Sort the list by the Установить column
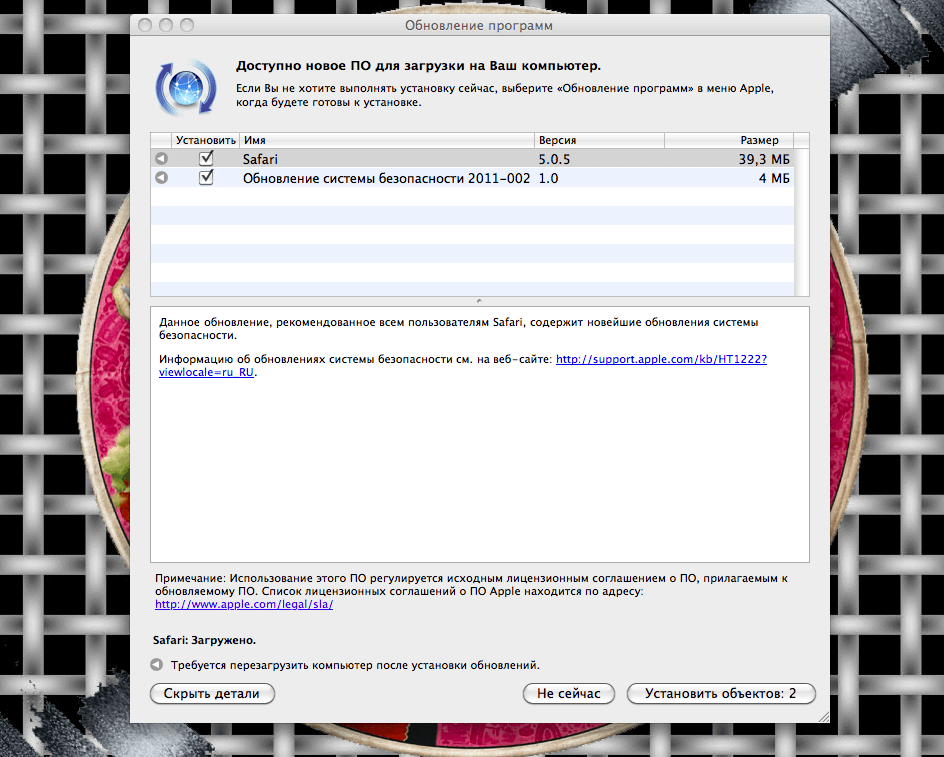The height and width of the screenshot is (757, 944). click(205, 140)
